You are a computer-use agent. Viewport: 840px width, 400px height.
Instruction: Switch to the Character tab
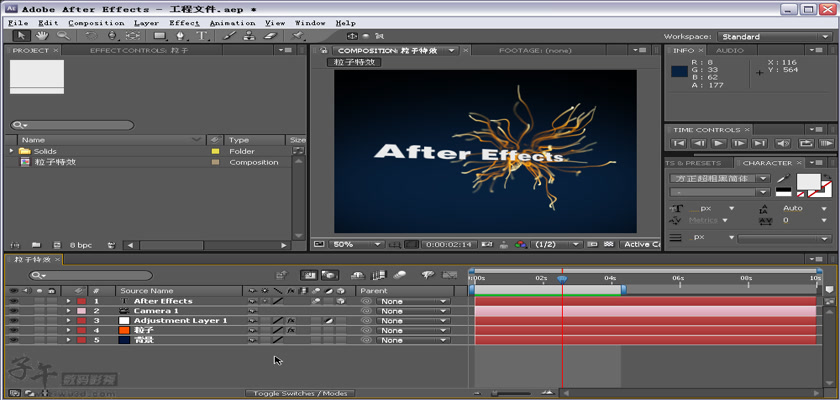pos(767,163)
